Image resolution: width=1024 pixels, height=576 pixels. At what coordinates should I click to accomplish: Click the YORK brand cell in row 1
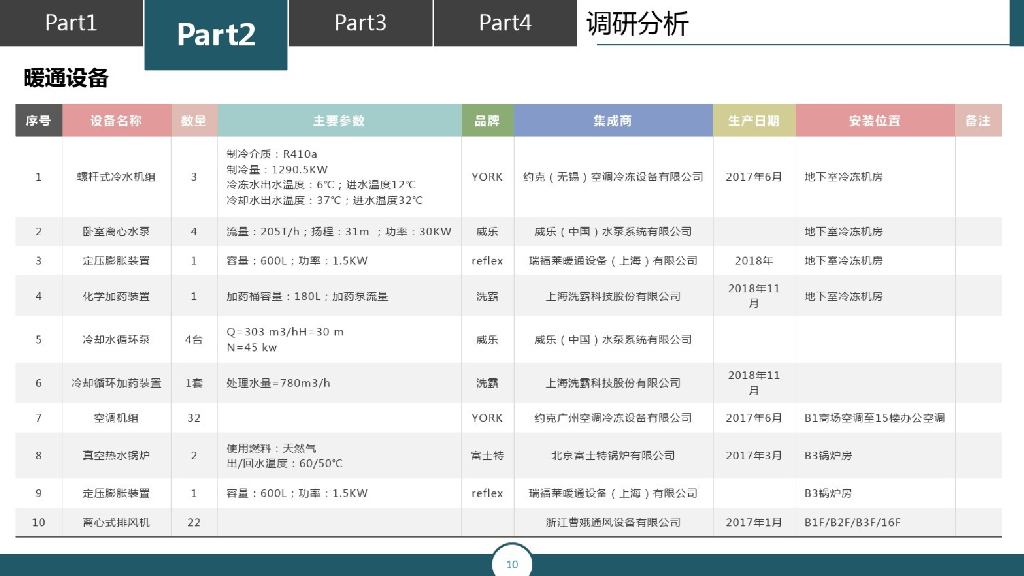click(487, 177)
